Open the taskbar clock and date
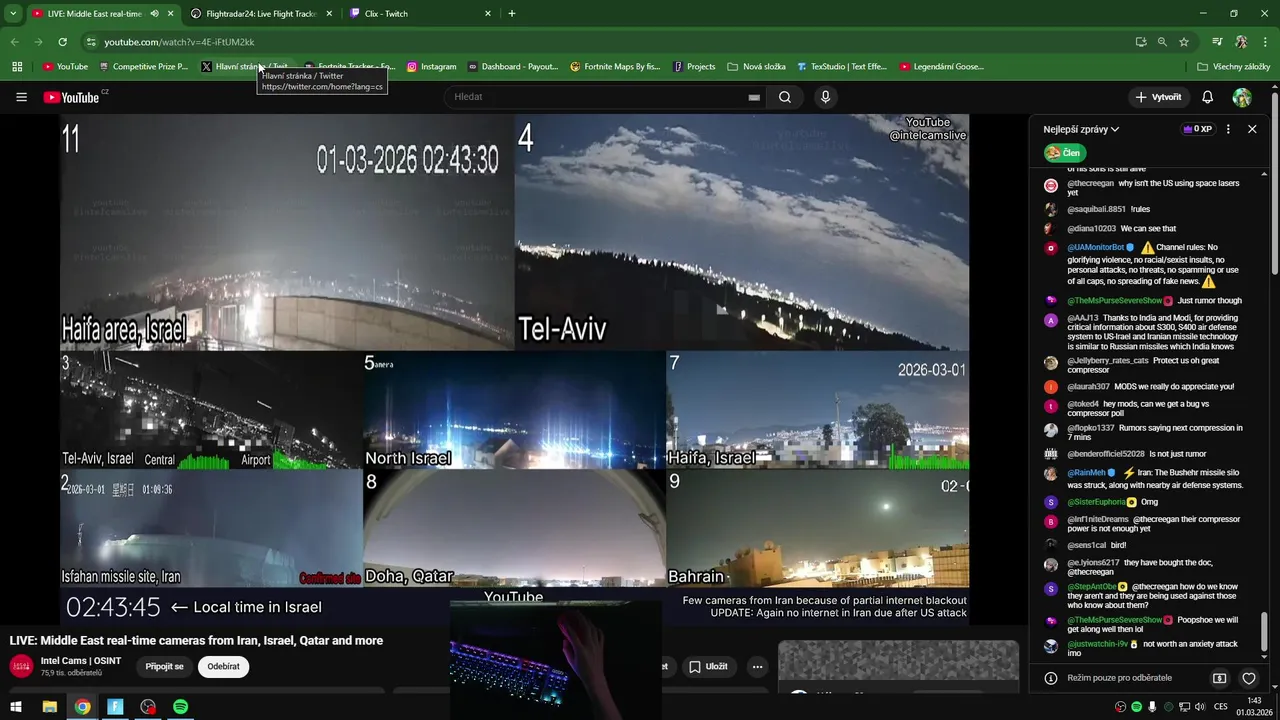The height and width of the screenshot is (720, 1280). pyautogui.click(x=1254, y=707)
